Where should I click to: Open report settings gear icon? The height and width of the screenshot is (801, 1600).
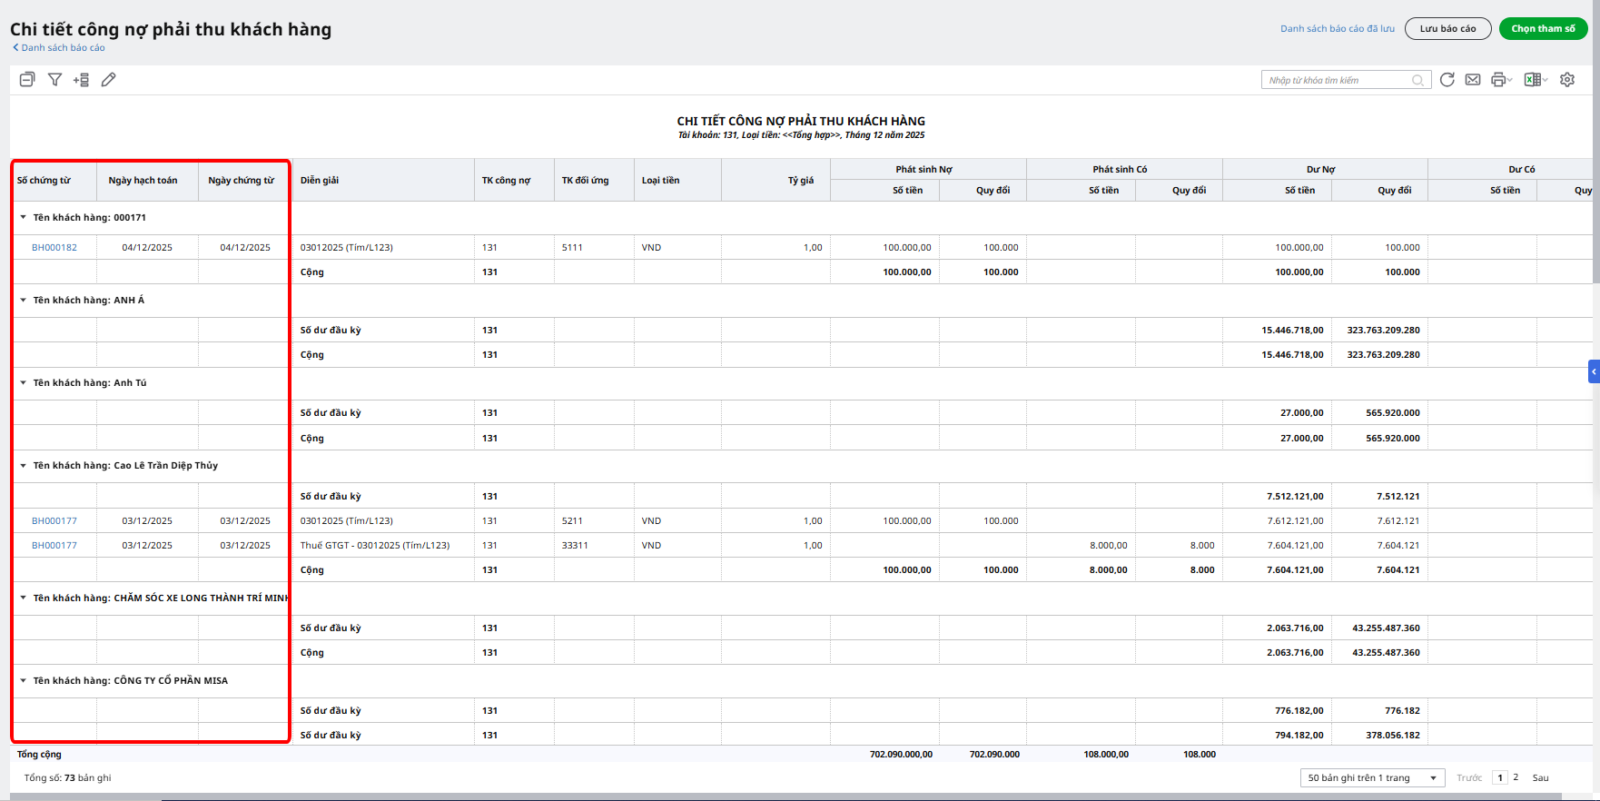coord(1567,80)
